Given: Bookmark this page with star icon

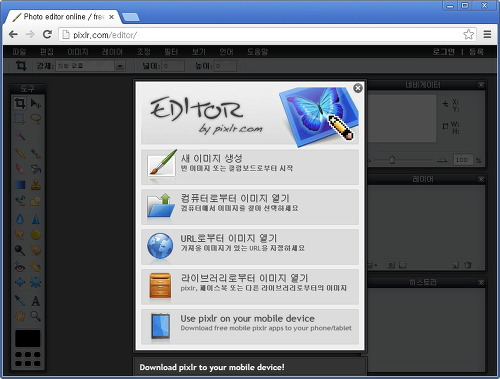Looking at the screenshot, I should coord(468,34).
